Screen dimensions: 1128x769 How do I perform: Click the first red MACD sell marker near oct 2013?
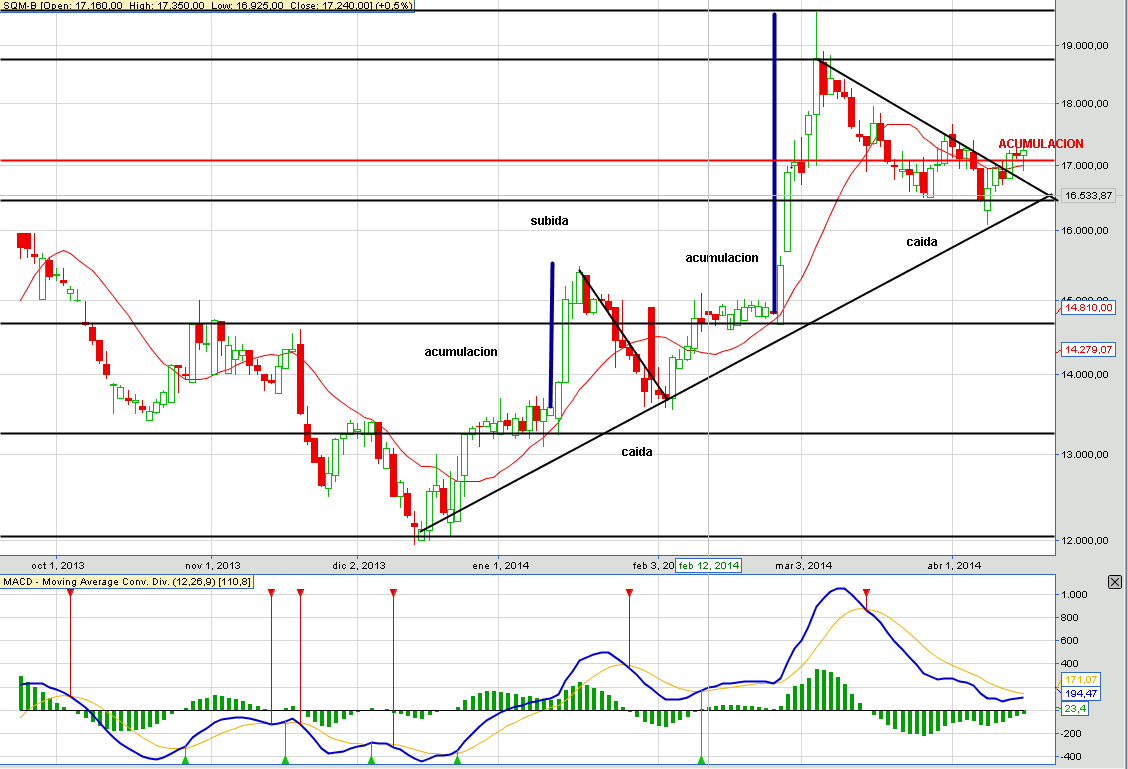(70, 593)
